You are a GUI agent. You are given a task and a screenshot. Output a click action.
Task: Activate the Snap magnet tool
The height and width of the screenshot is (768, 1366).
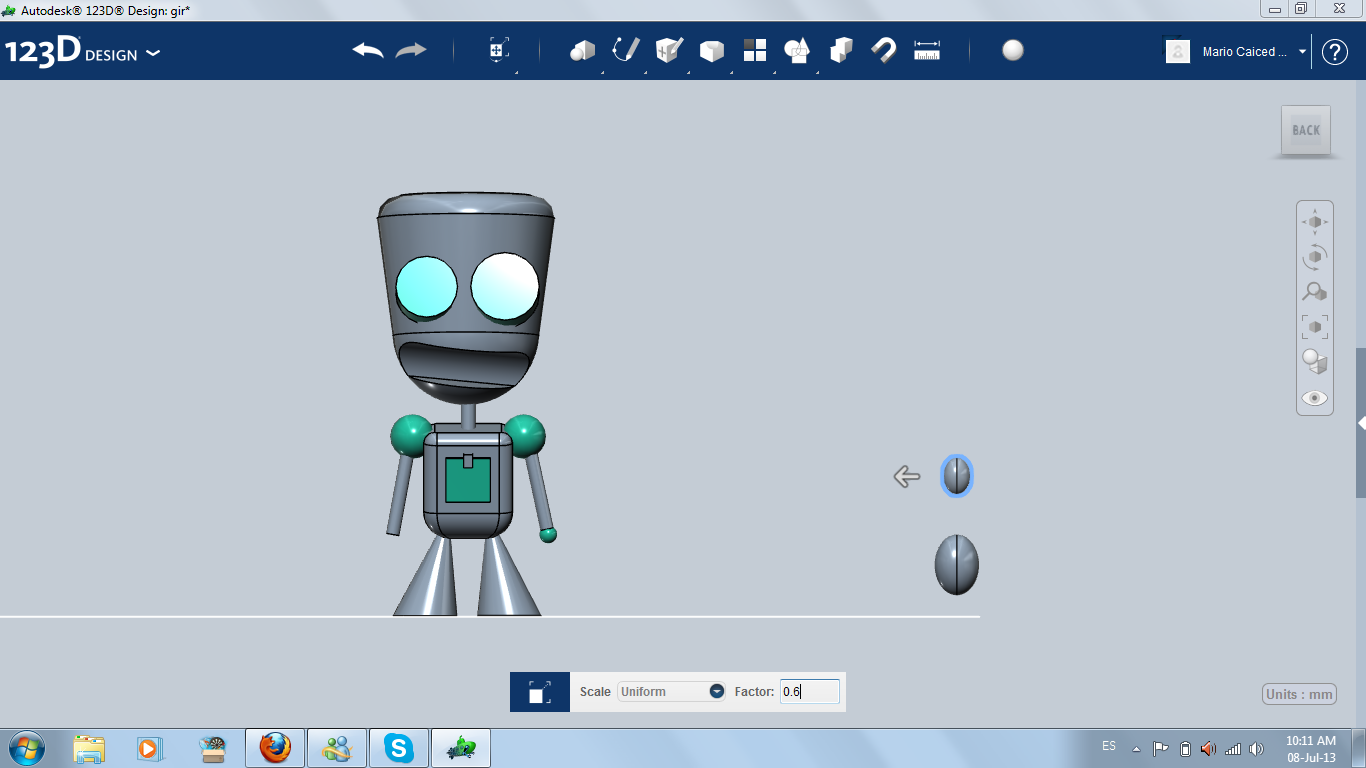pyautogui.click(x=884, y=50)
